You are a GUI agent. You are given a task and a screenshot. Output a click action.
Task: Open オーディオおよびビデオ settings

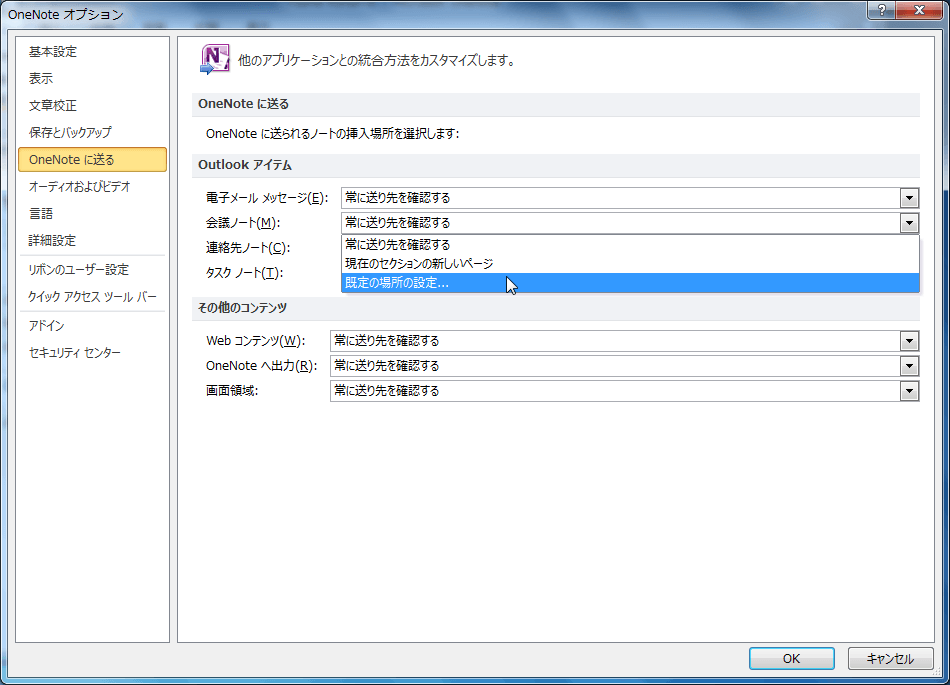click(x=79, y=187)
